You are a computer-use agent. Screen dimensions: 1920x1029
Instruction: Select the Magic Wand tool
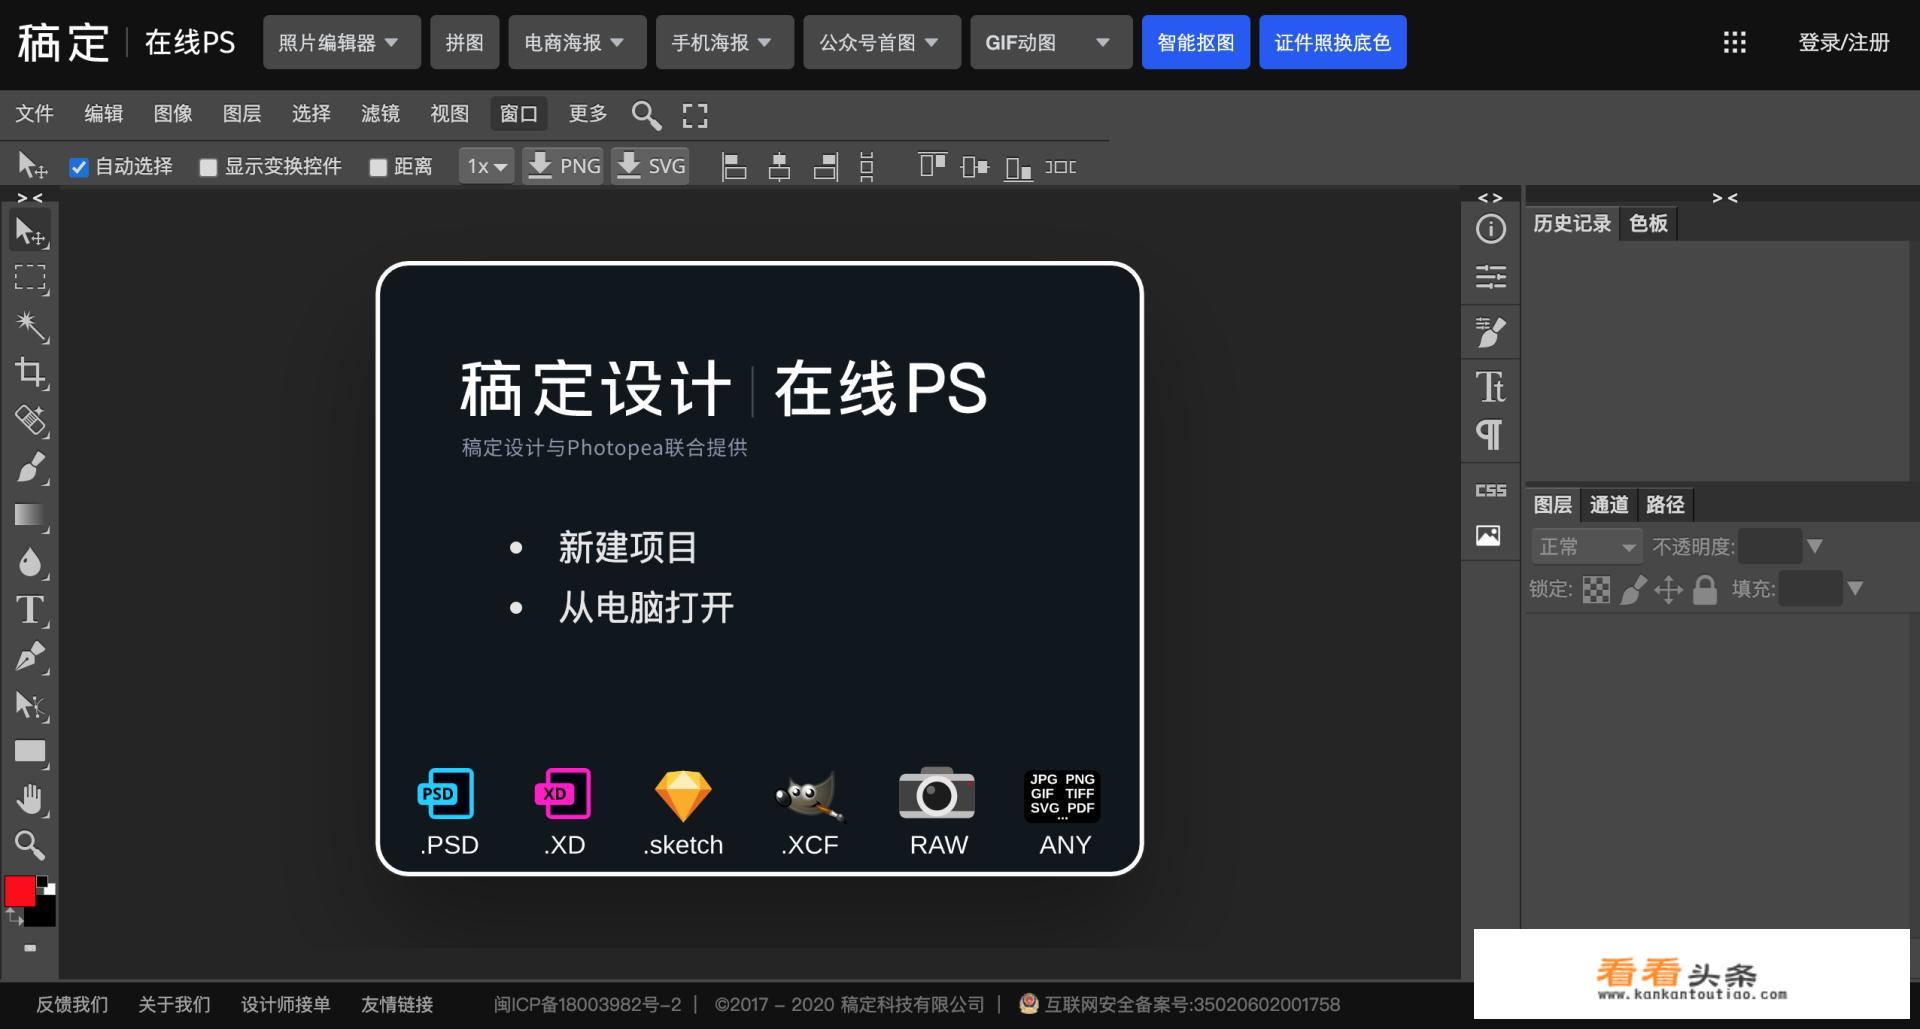[x=30, y=325]
